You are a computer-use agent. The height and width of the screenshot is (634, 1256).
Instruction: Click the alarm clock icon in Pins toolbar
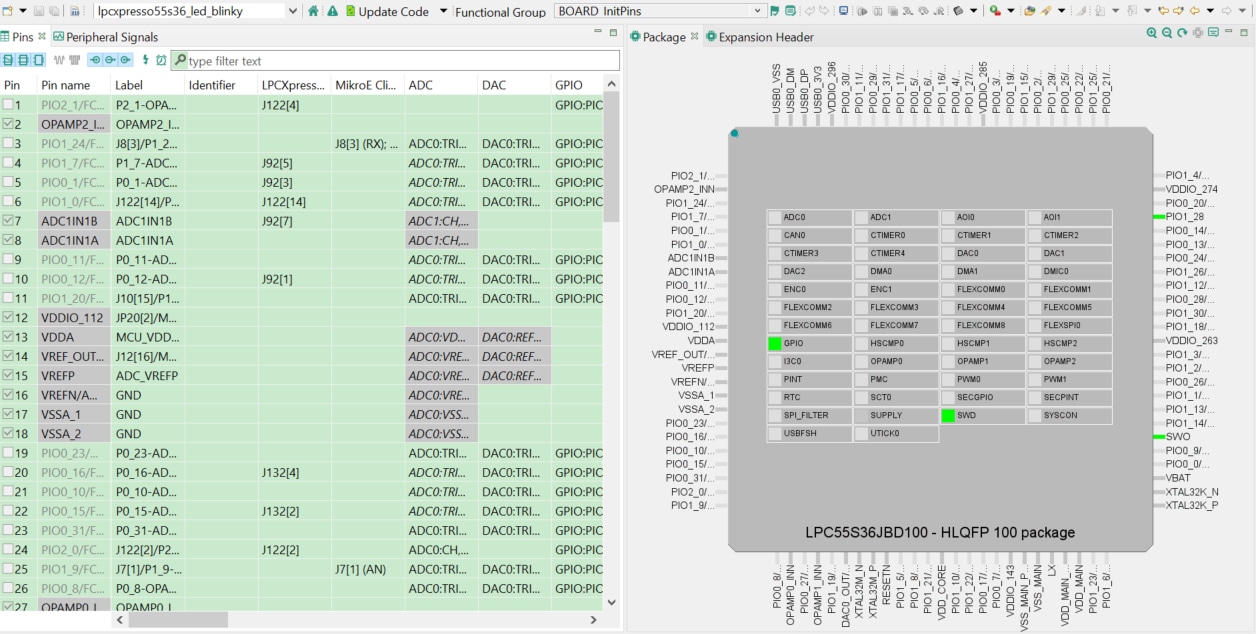(x=161, y=61)
